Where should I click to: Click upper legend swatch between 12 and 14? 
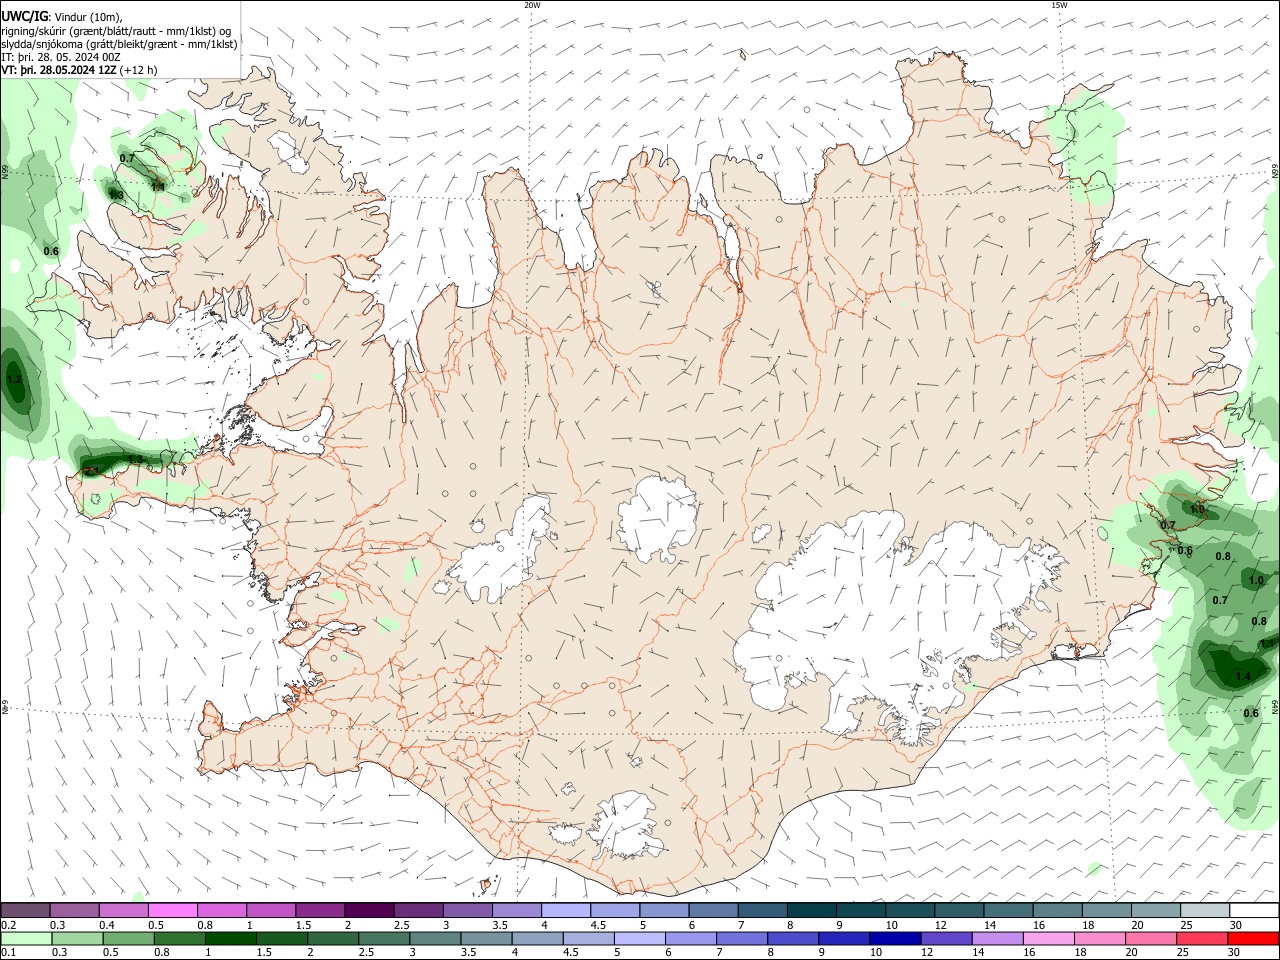[960, 911]
